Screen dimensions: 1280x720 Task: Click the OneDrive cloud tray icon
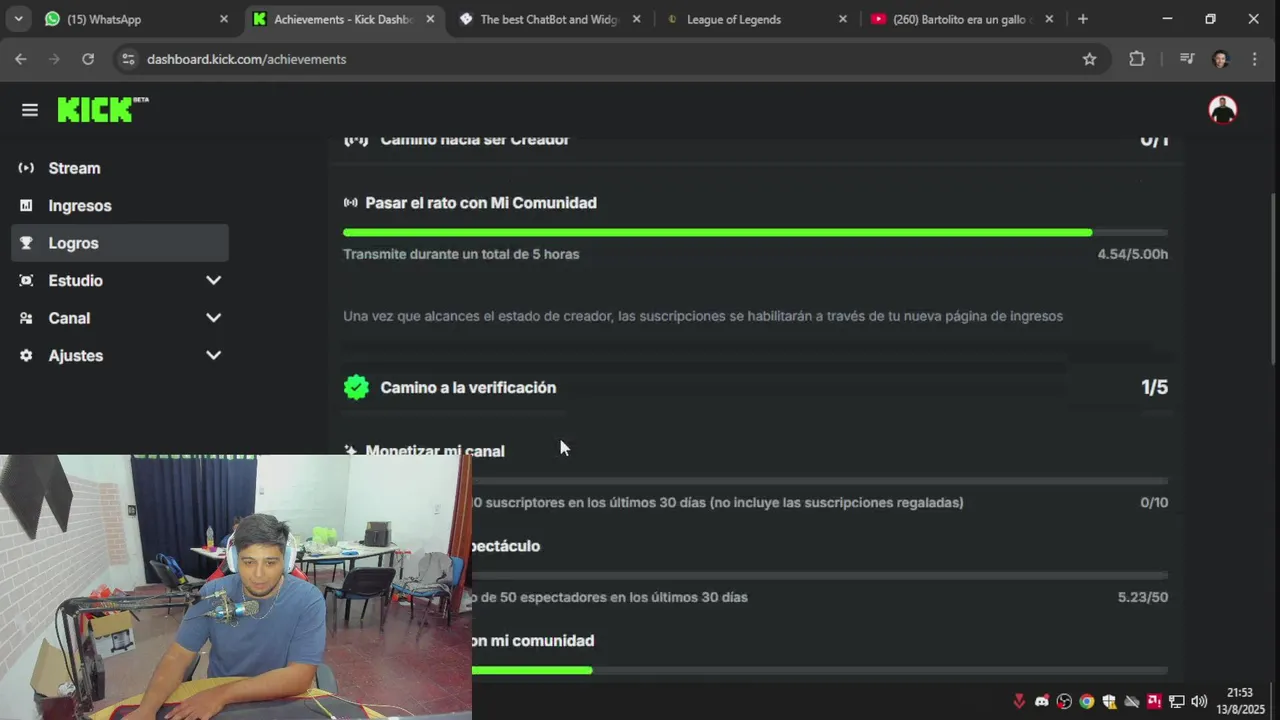click(1132, 701)
